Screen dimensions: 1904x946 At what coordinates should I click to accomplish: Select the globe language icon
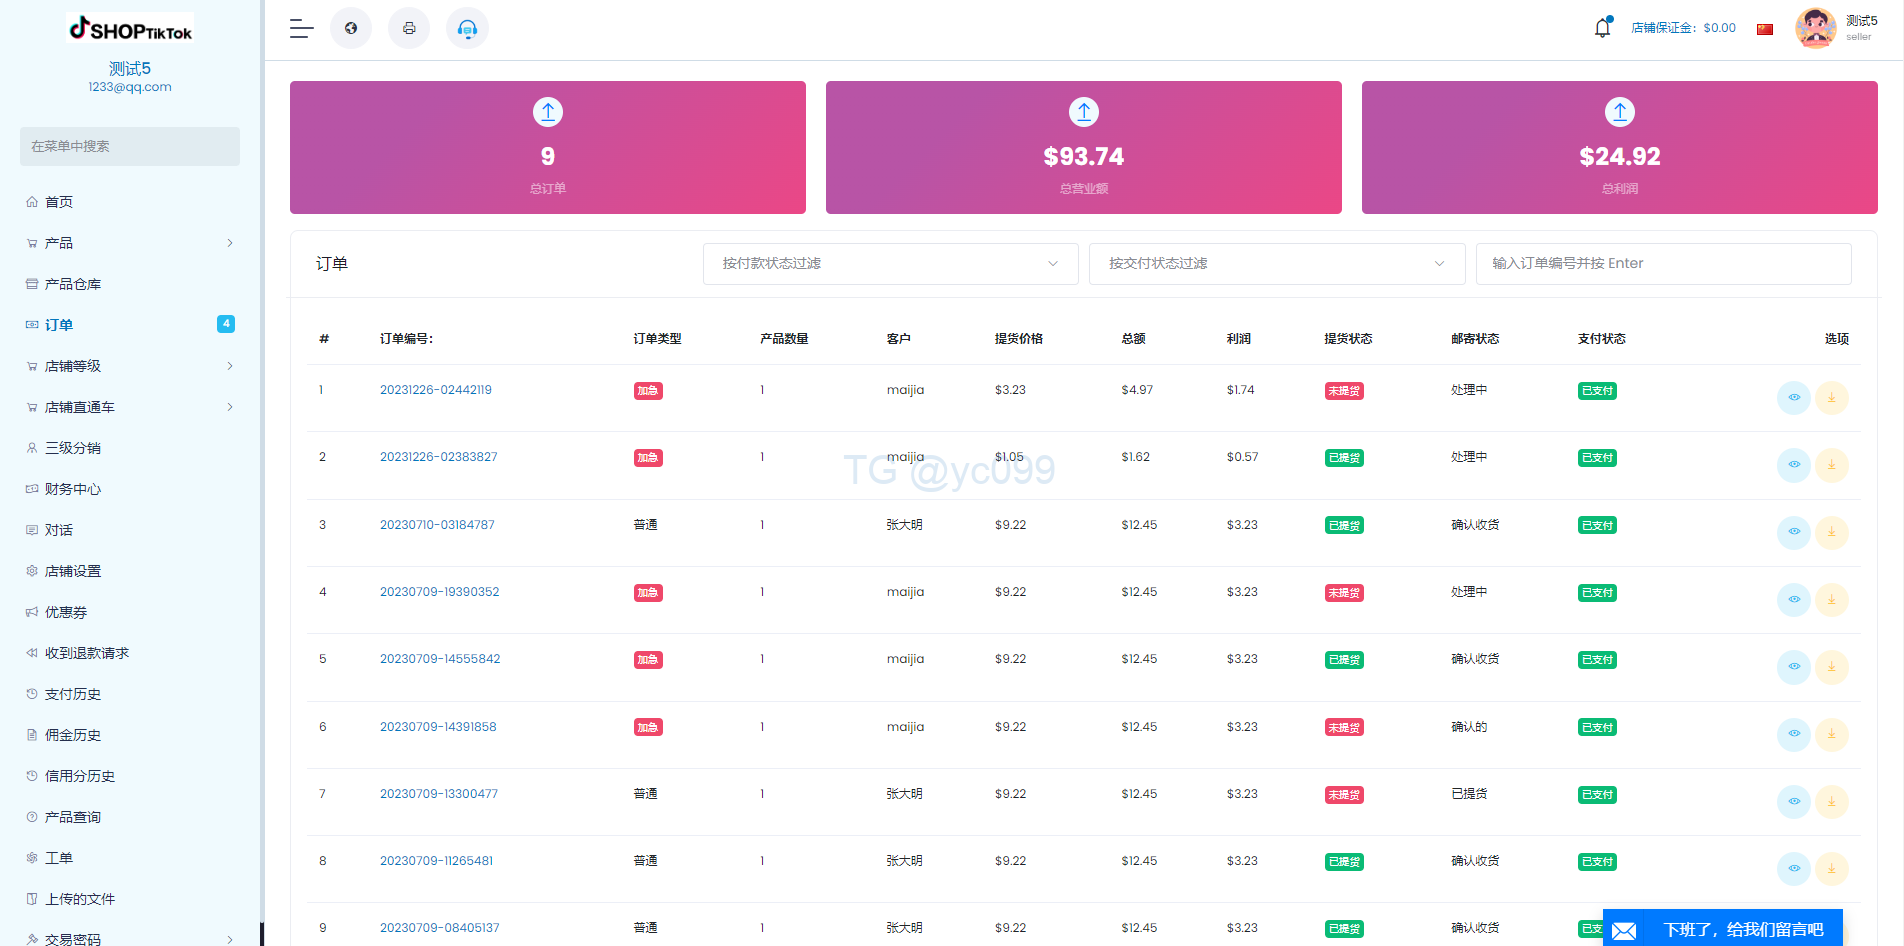pos(350,28)
